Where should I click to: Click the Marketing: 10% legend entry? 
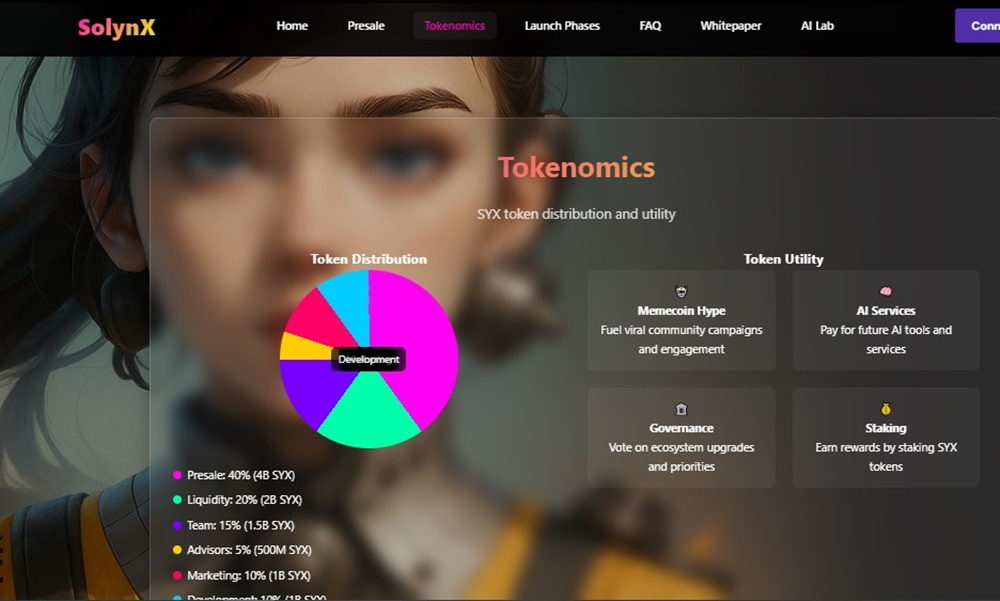click(x=242, y=575)
